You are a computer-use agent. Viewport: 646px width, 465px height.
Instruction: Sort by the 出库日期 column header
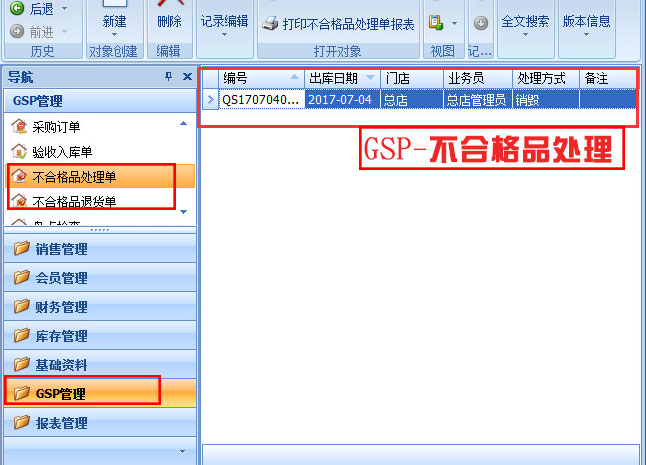click(335, 77)
